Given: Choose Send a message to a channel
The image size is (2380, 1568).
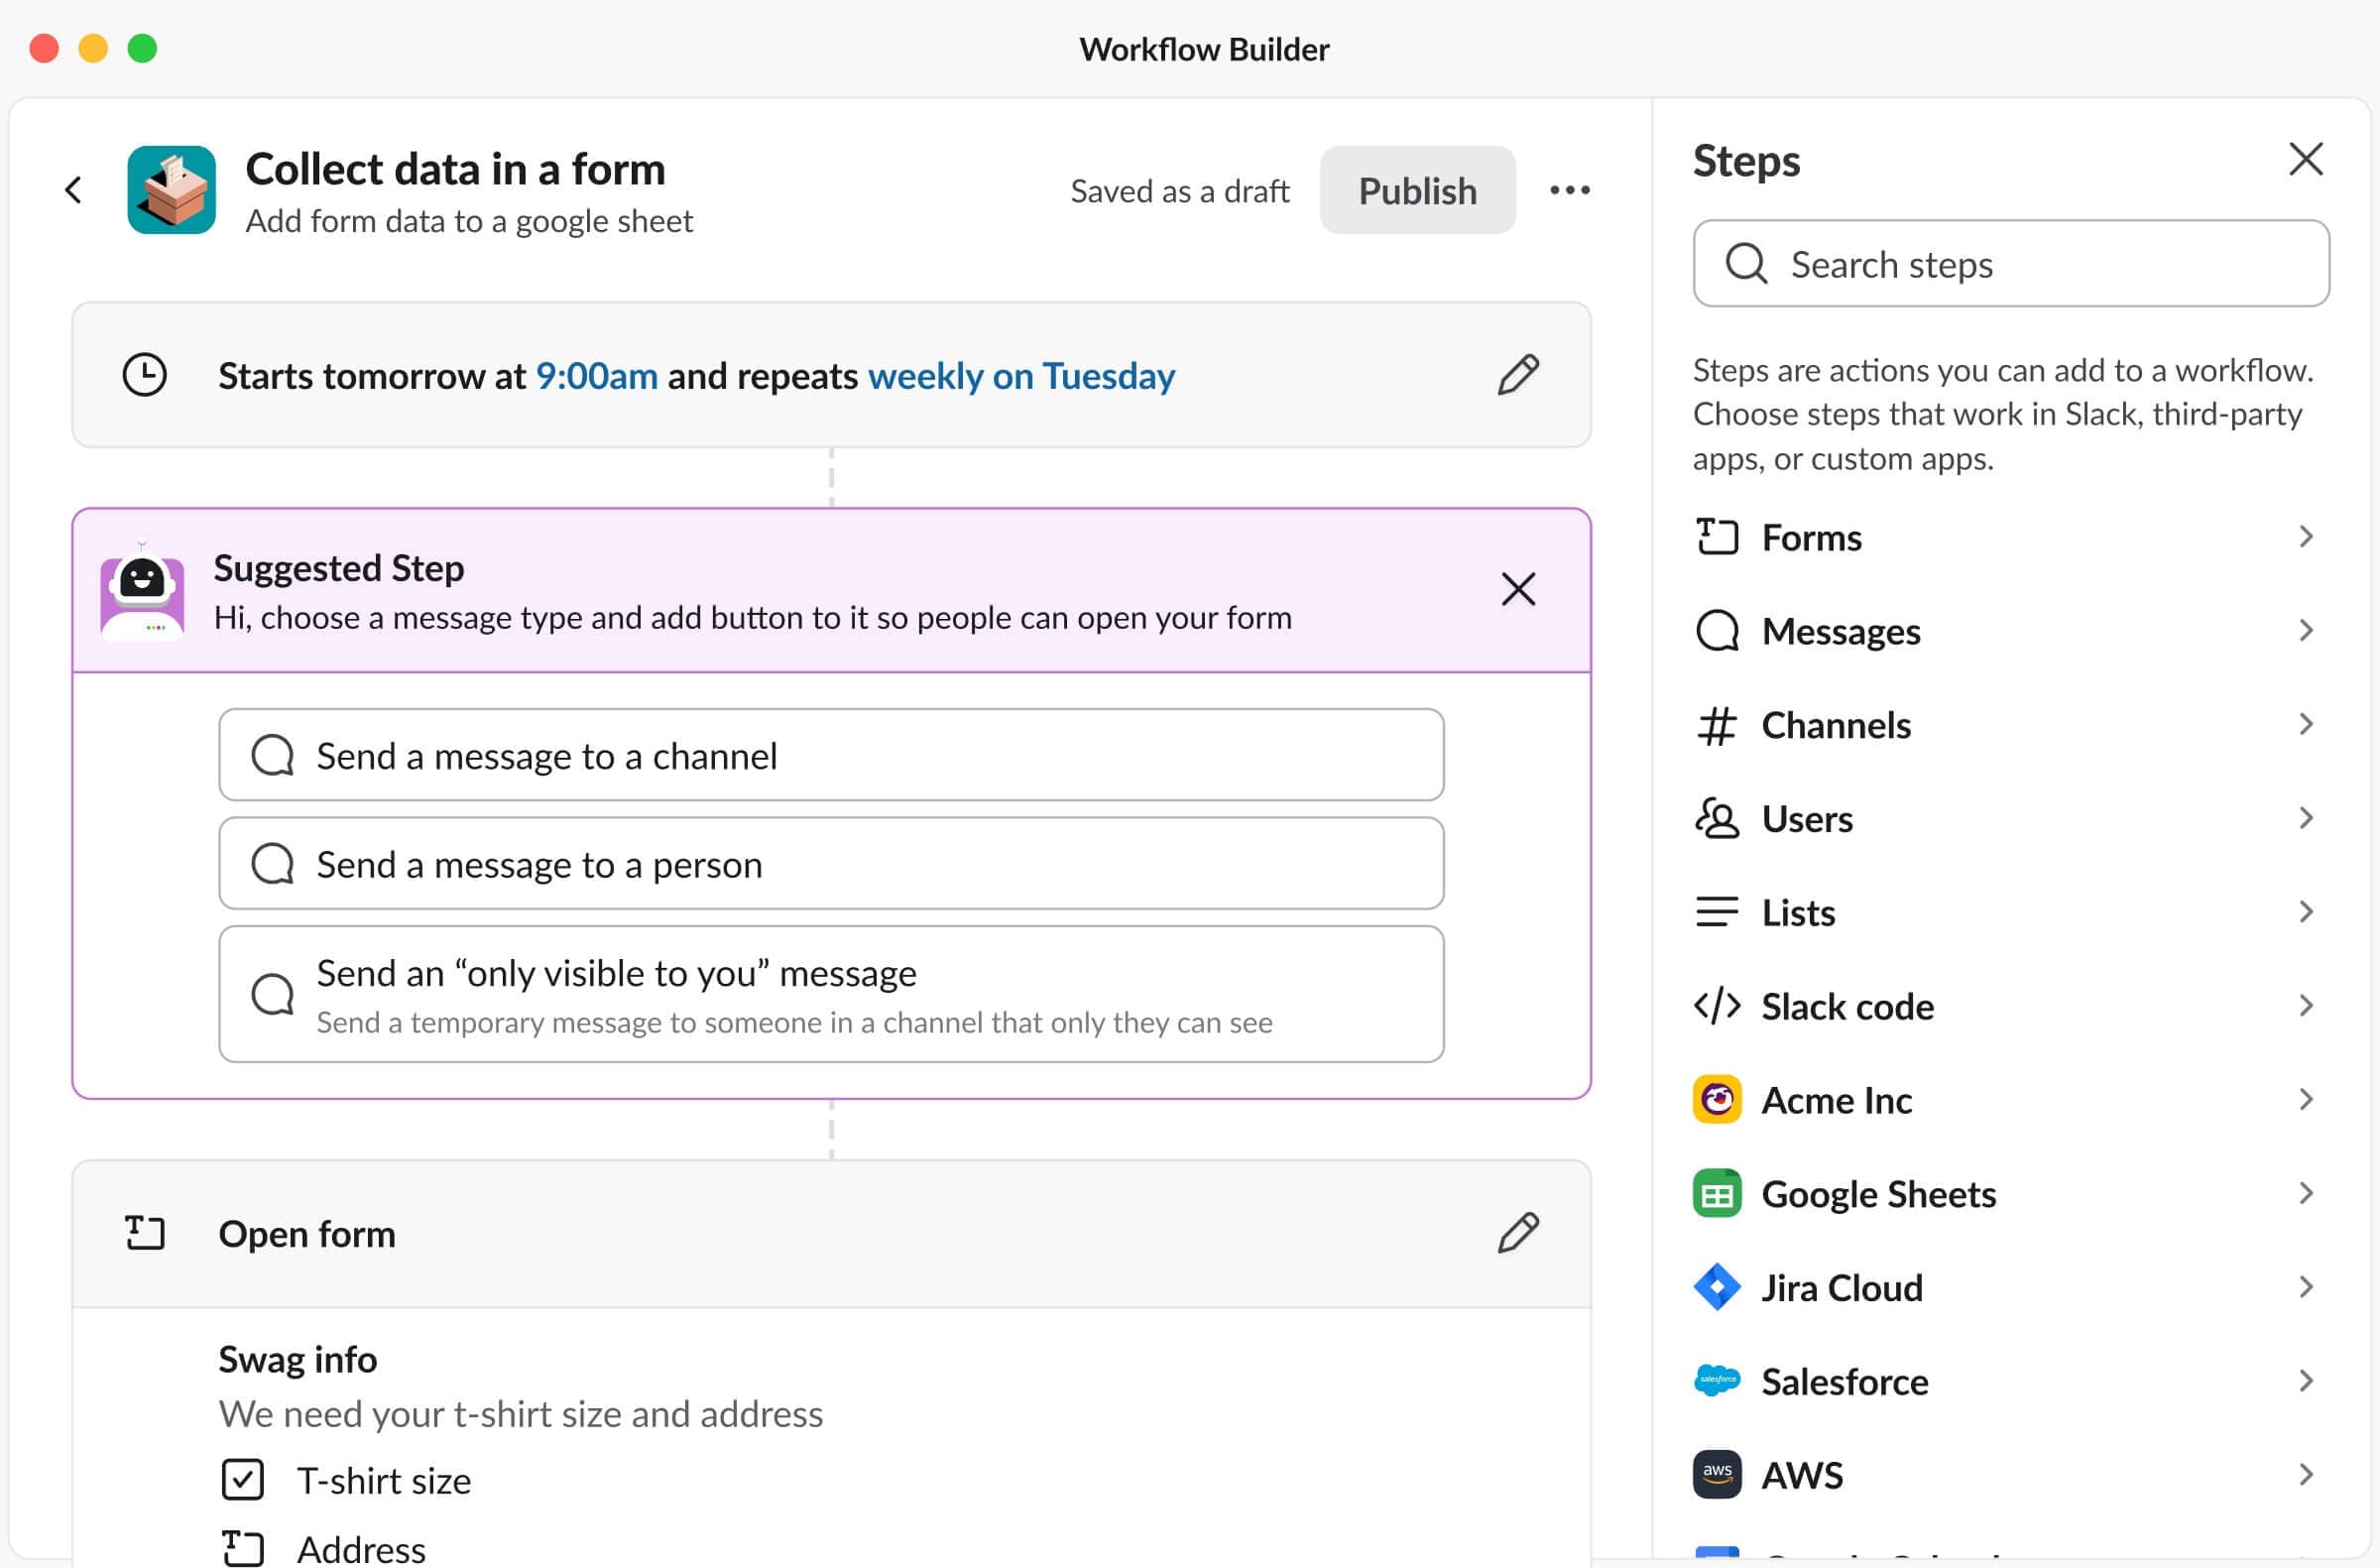Looking at the screenshot, I should (x=831, y=755).
